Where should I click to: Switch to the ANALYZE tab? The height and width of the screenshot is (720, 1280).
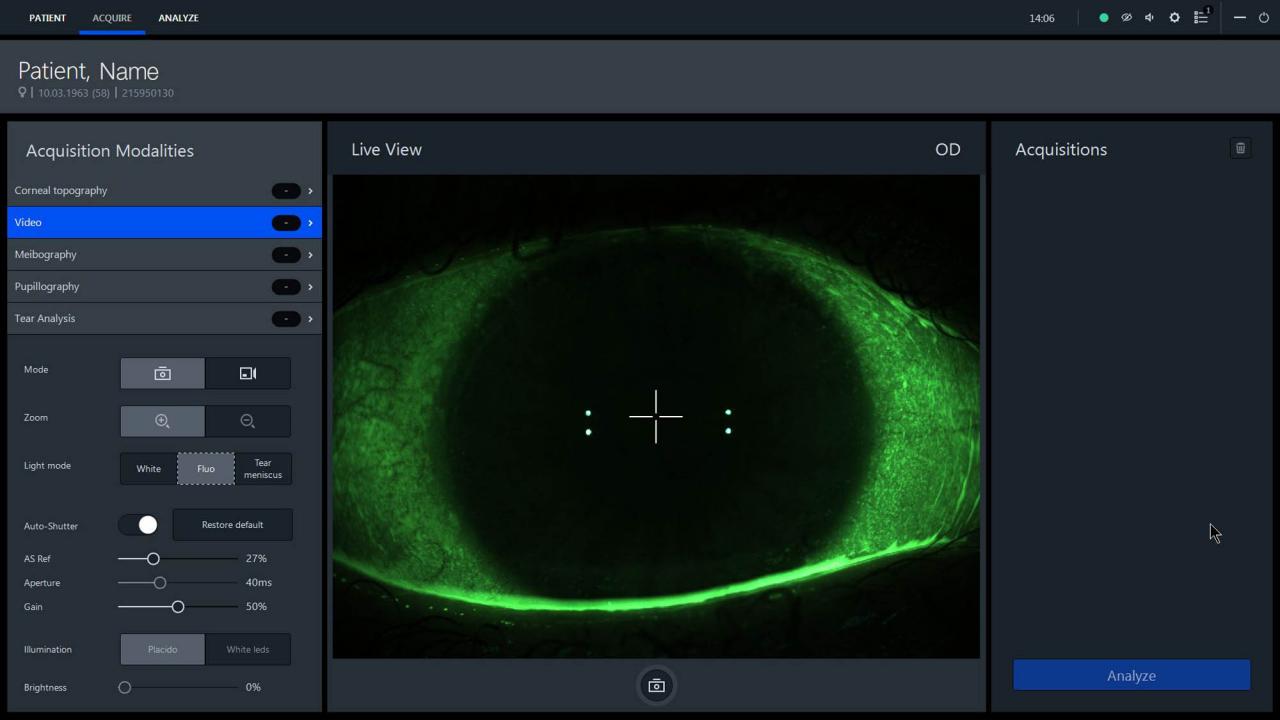178,18
